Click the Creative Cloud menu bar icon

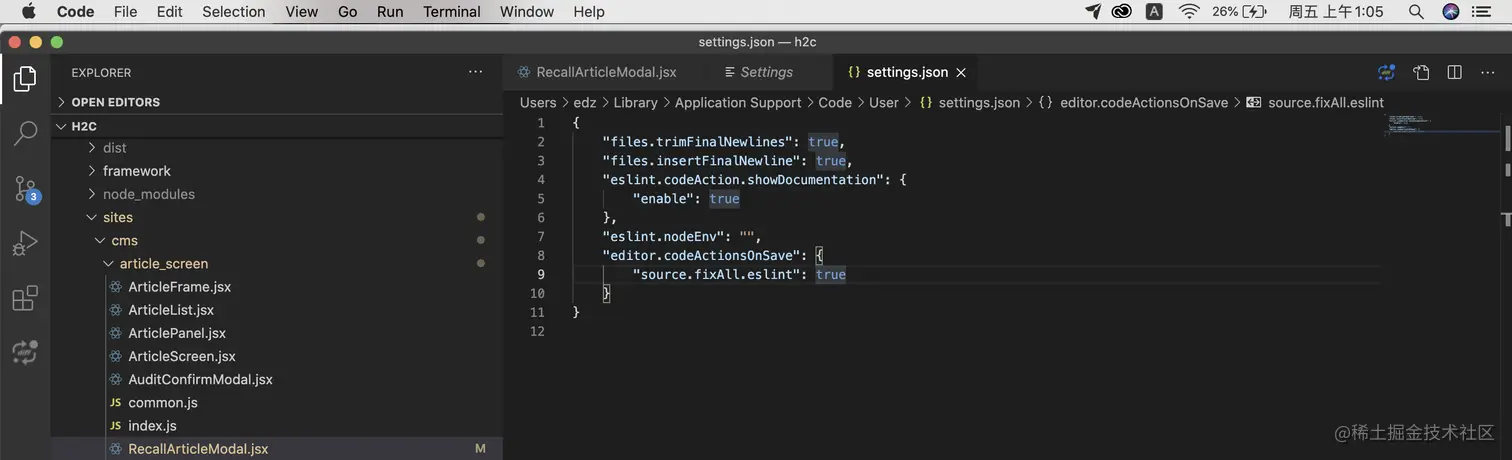(1122, 12)
